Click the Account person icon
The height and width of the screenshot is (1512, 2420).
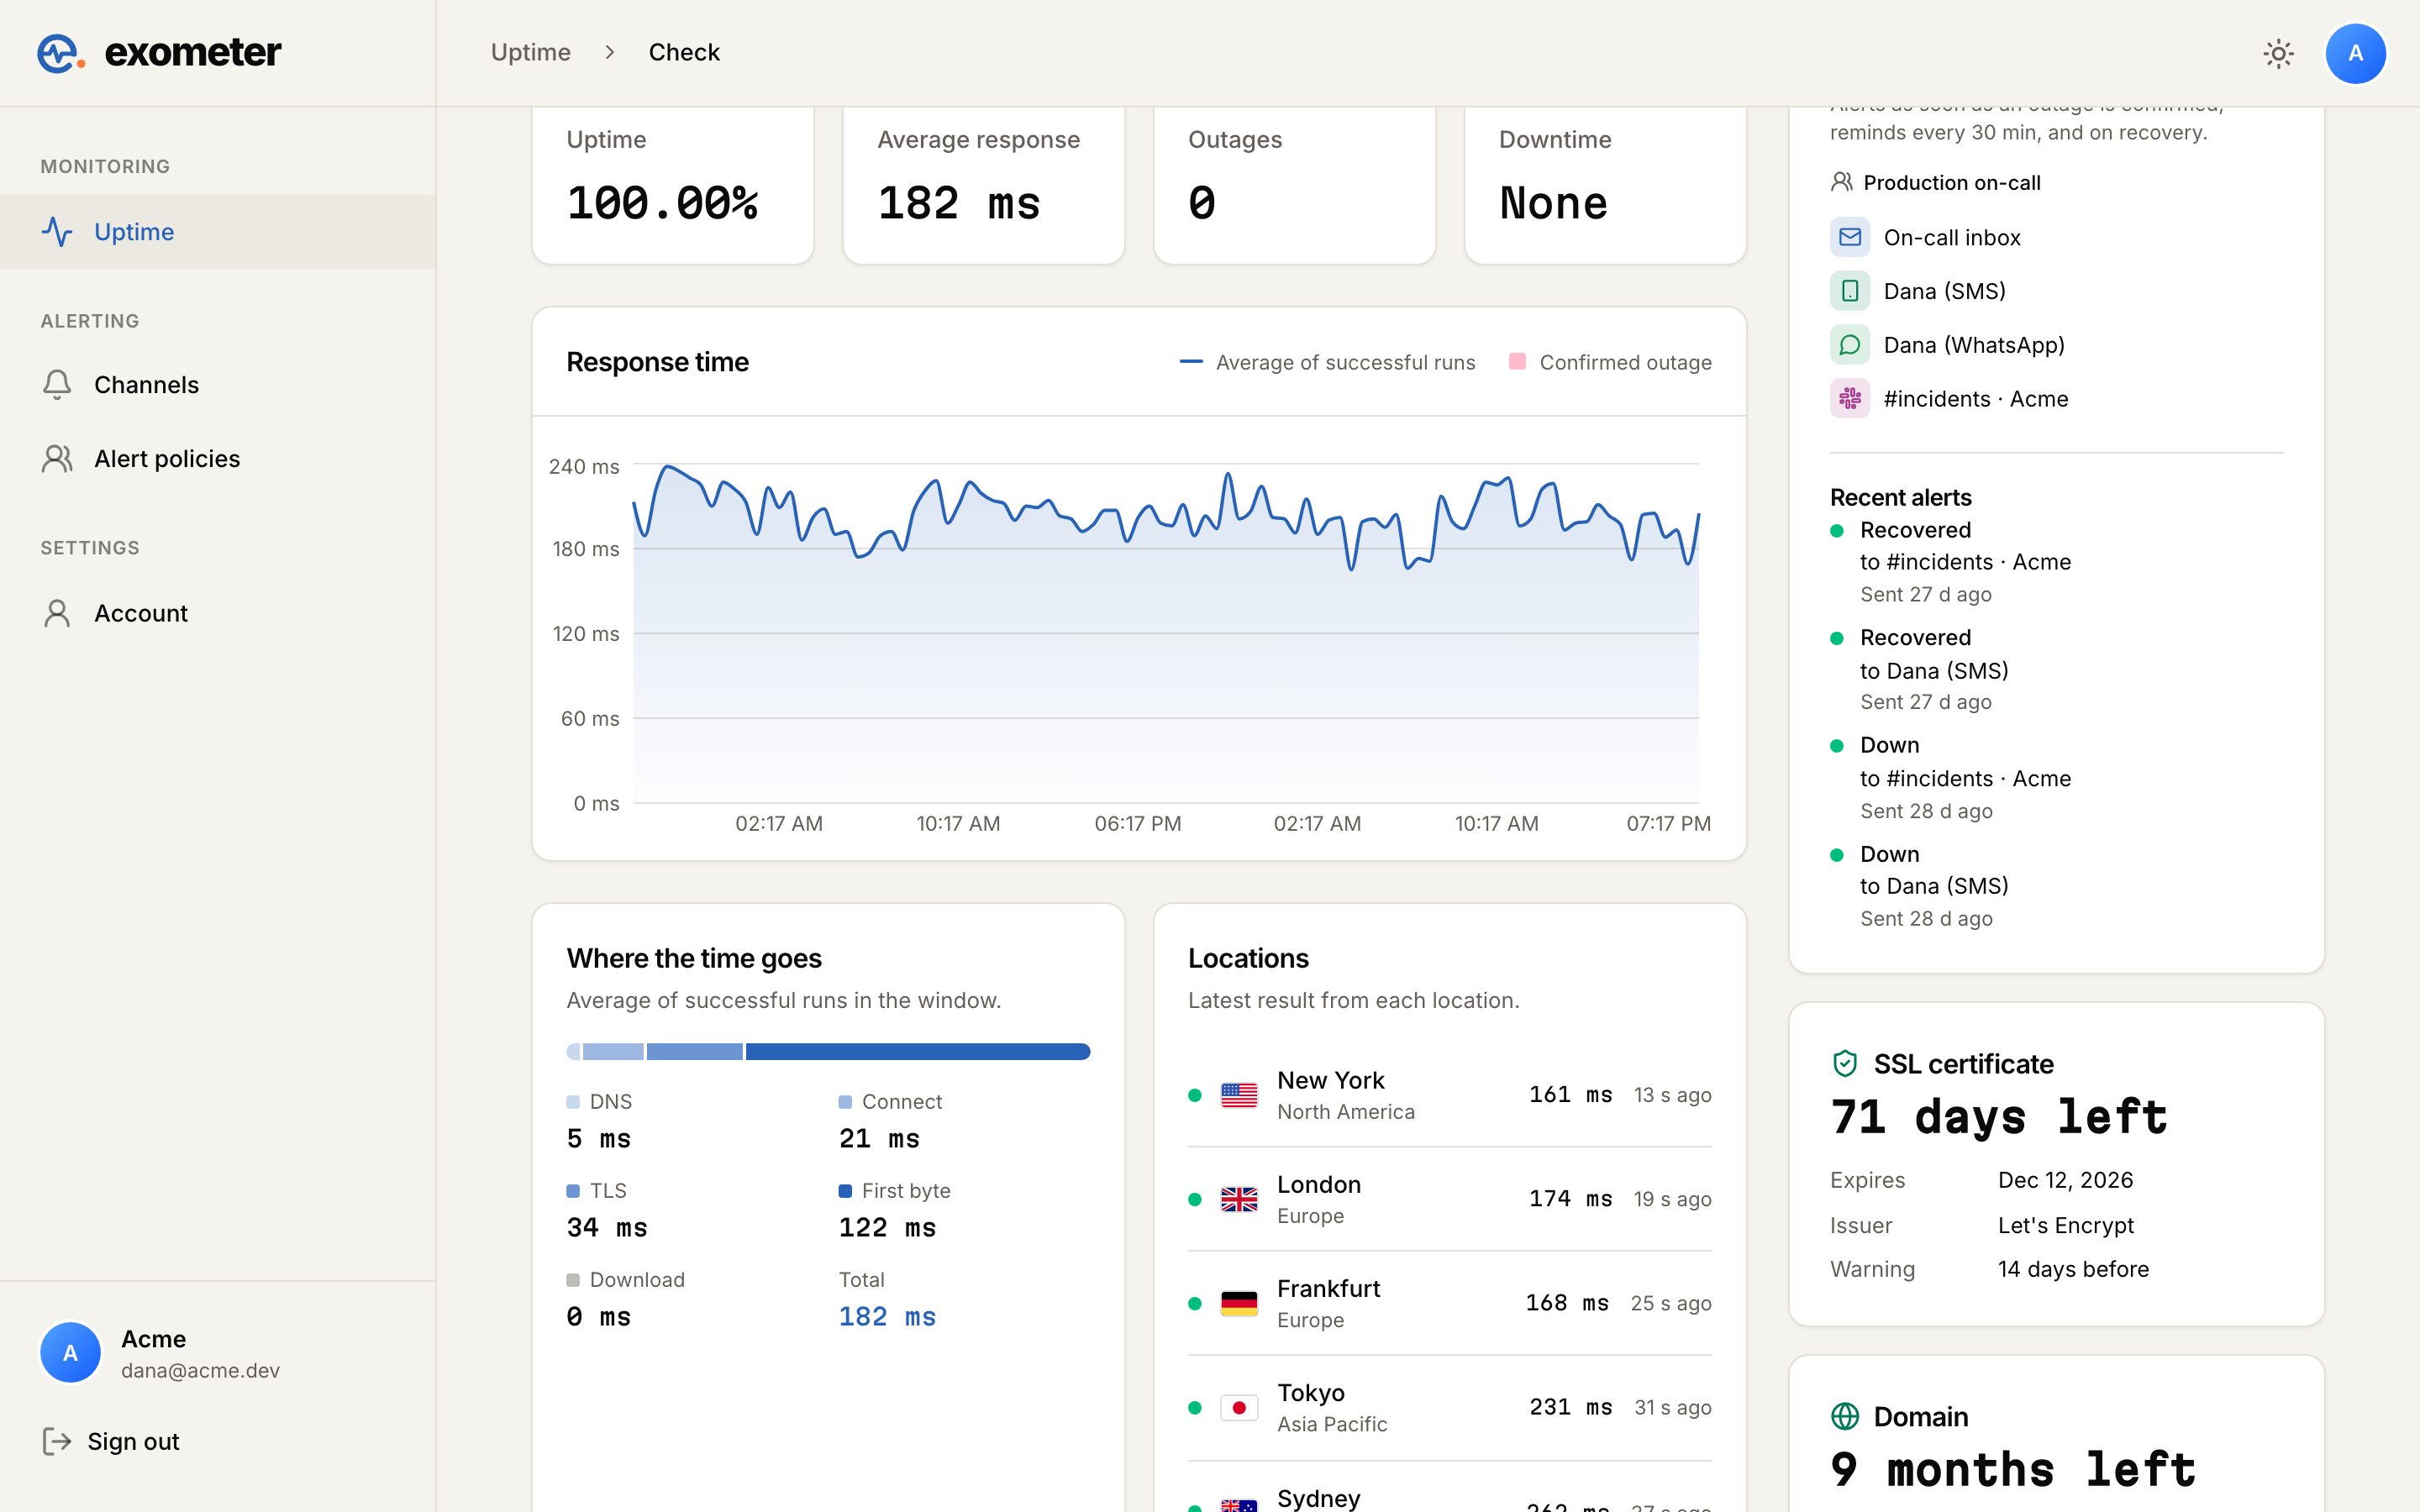[x=57, y=613]
